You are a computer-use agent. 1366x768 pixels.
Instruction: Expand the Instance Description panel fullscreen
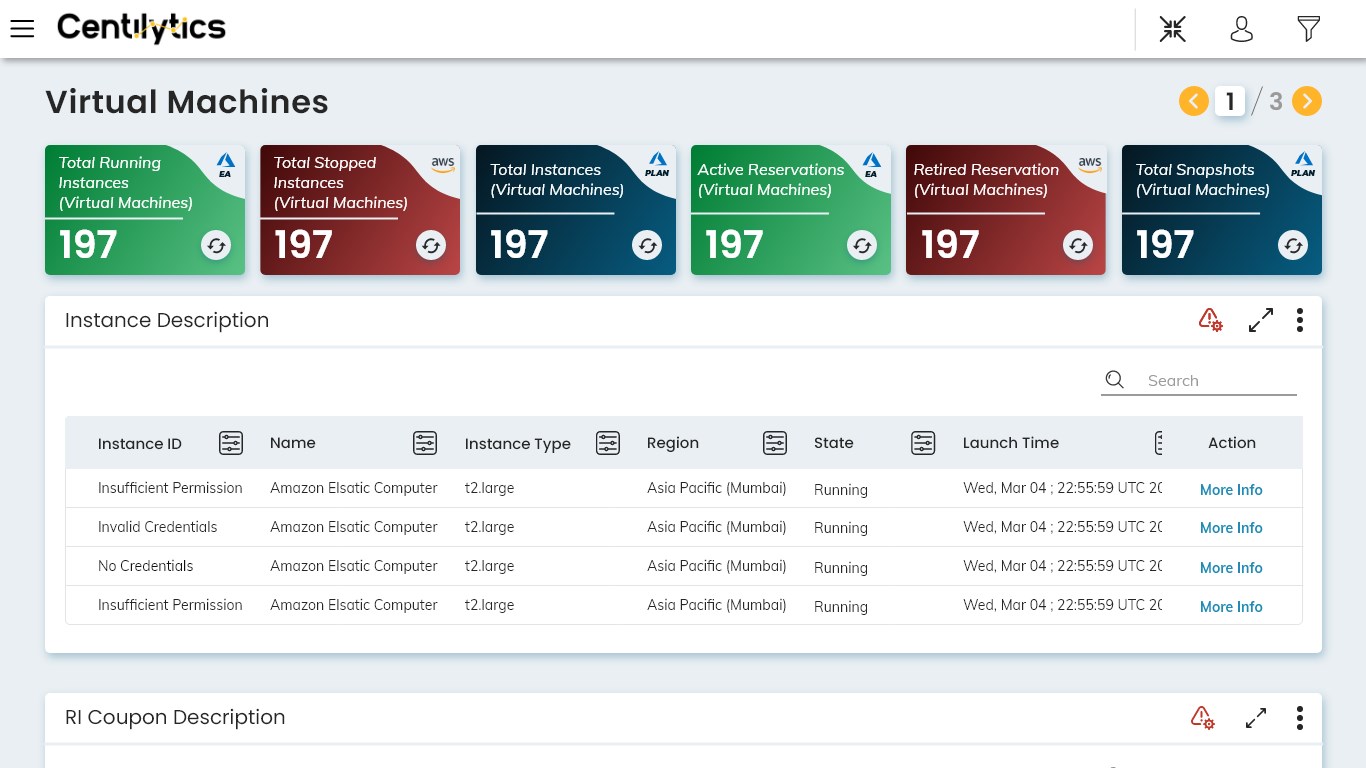(x=1261, y=320)
